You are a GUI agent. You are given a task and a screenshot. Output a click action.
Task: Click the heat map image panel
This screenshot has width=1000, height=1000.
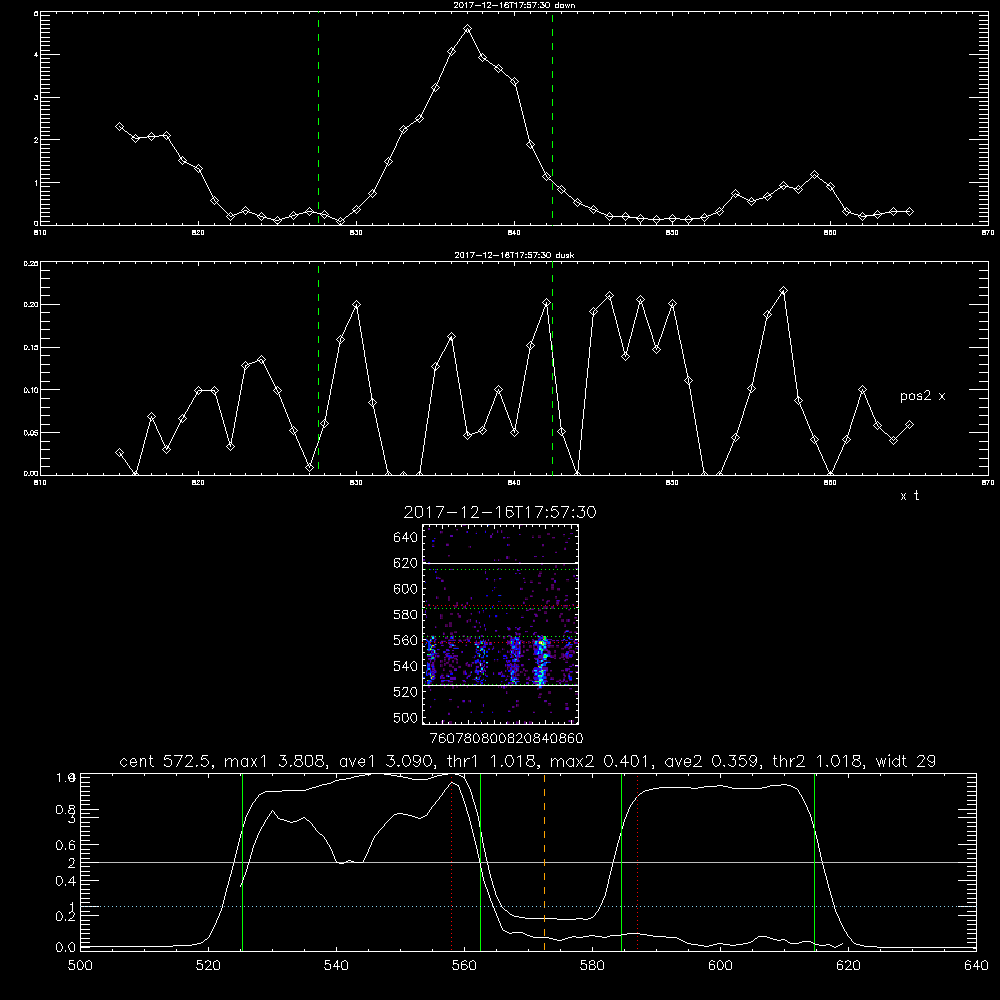click(x=500, y=624)
